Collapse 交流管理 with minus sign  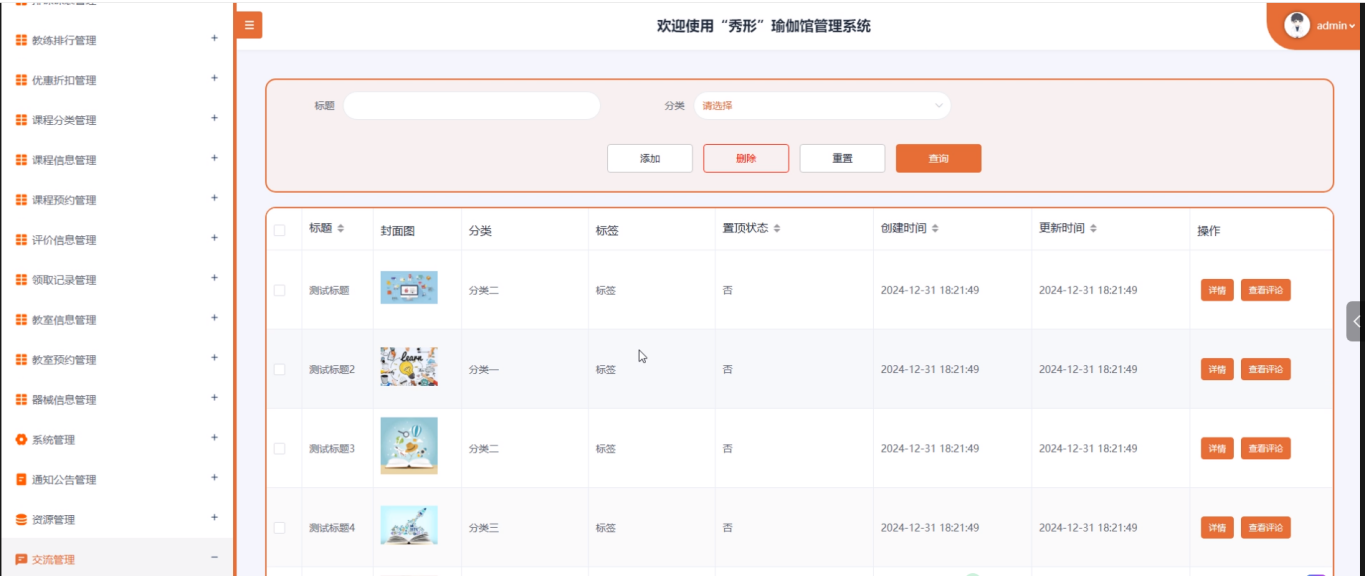pos(214,558)
